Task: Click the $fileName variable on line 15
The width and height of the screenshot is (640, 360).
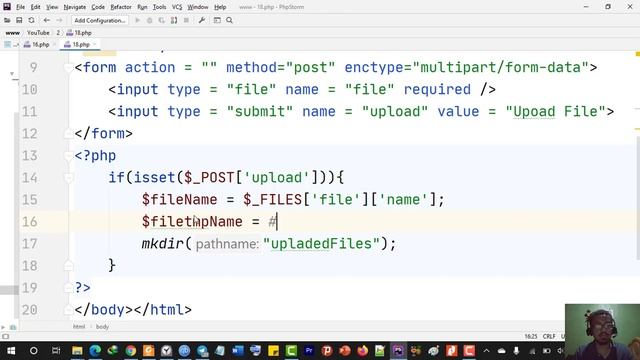Action: point(179,200)
